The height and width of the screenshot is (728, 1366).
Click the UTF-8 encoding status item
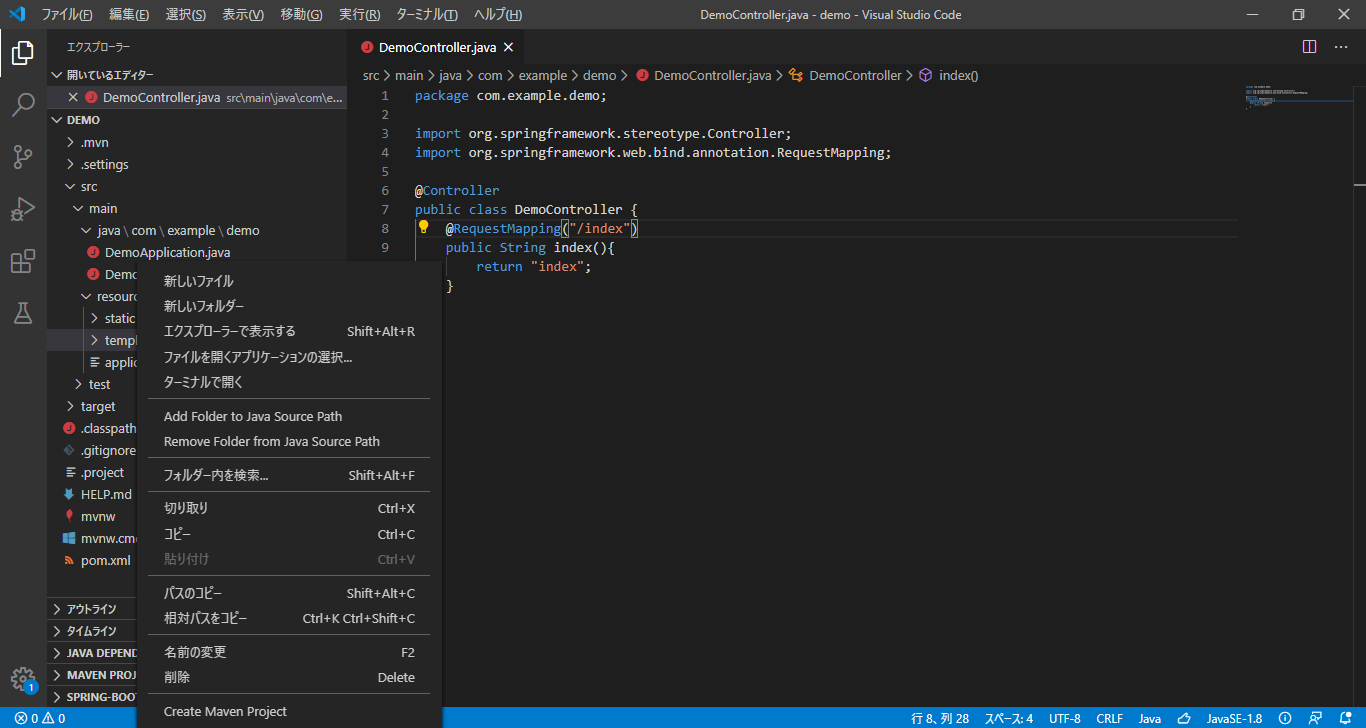coord(1064,718)
